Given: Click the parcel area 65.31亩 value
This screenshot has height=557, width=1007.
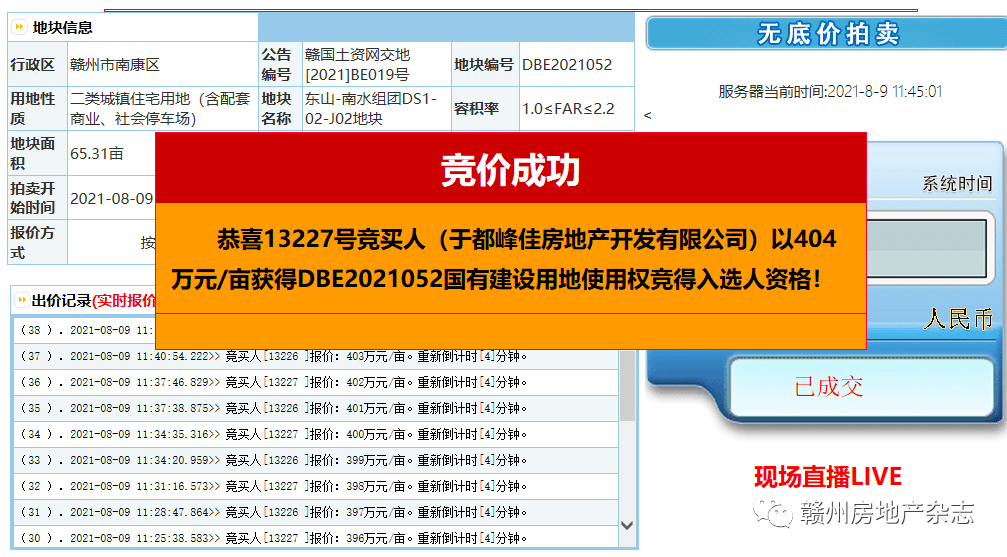Looking at the screenshot, I should [x=96, y=154].
